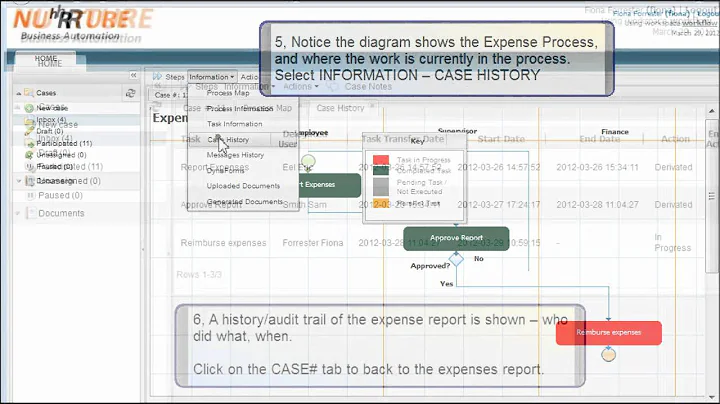The image size is (720, 404).
Task: Collapse the left sidebar with the double-chevron icon
Action: click(x=133, y=75)
